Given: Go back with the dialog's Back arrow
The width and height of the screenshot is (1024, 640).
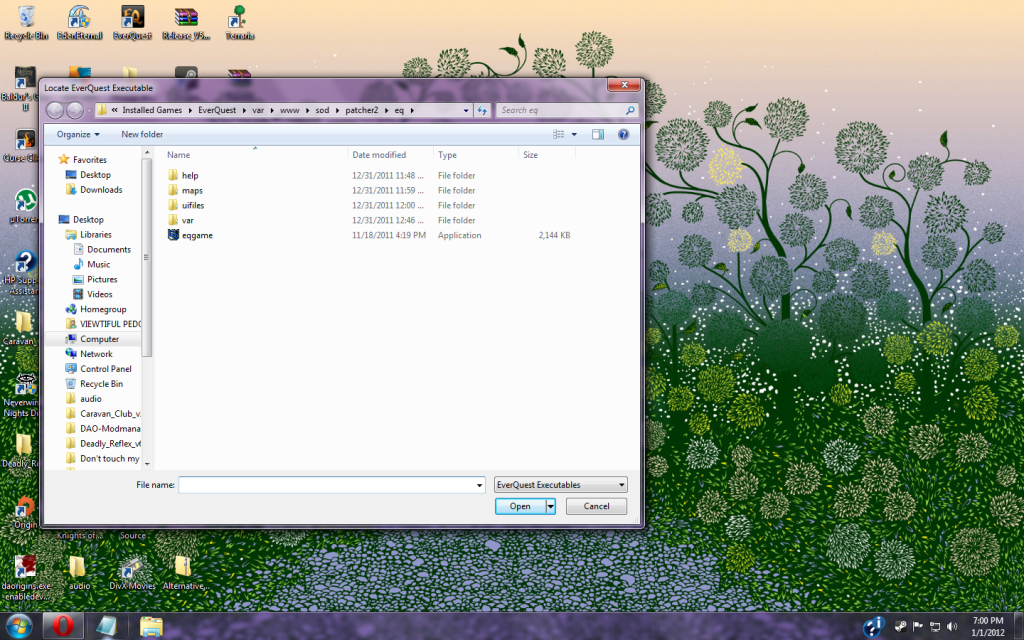Looking at the screenshot, I should click(x=55, y=110).
